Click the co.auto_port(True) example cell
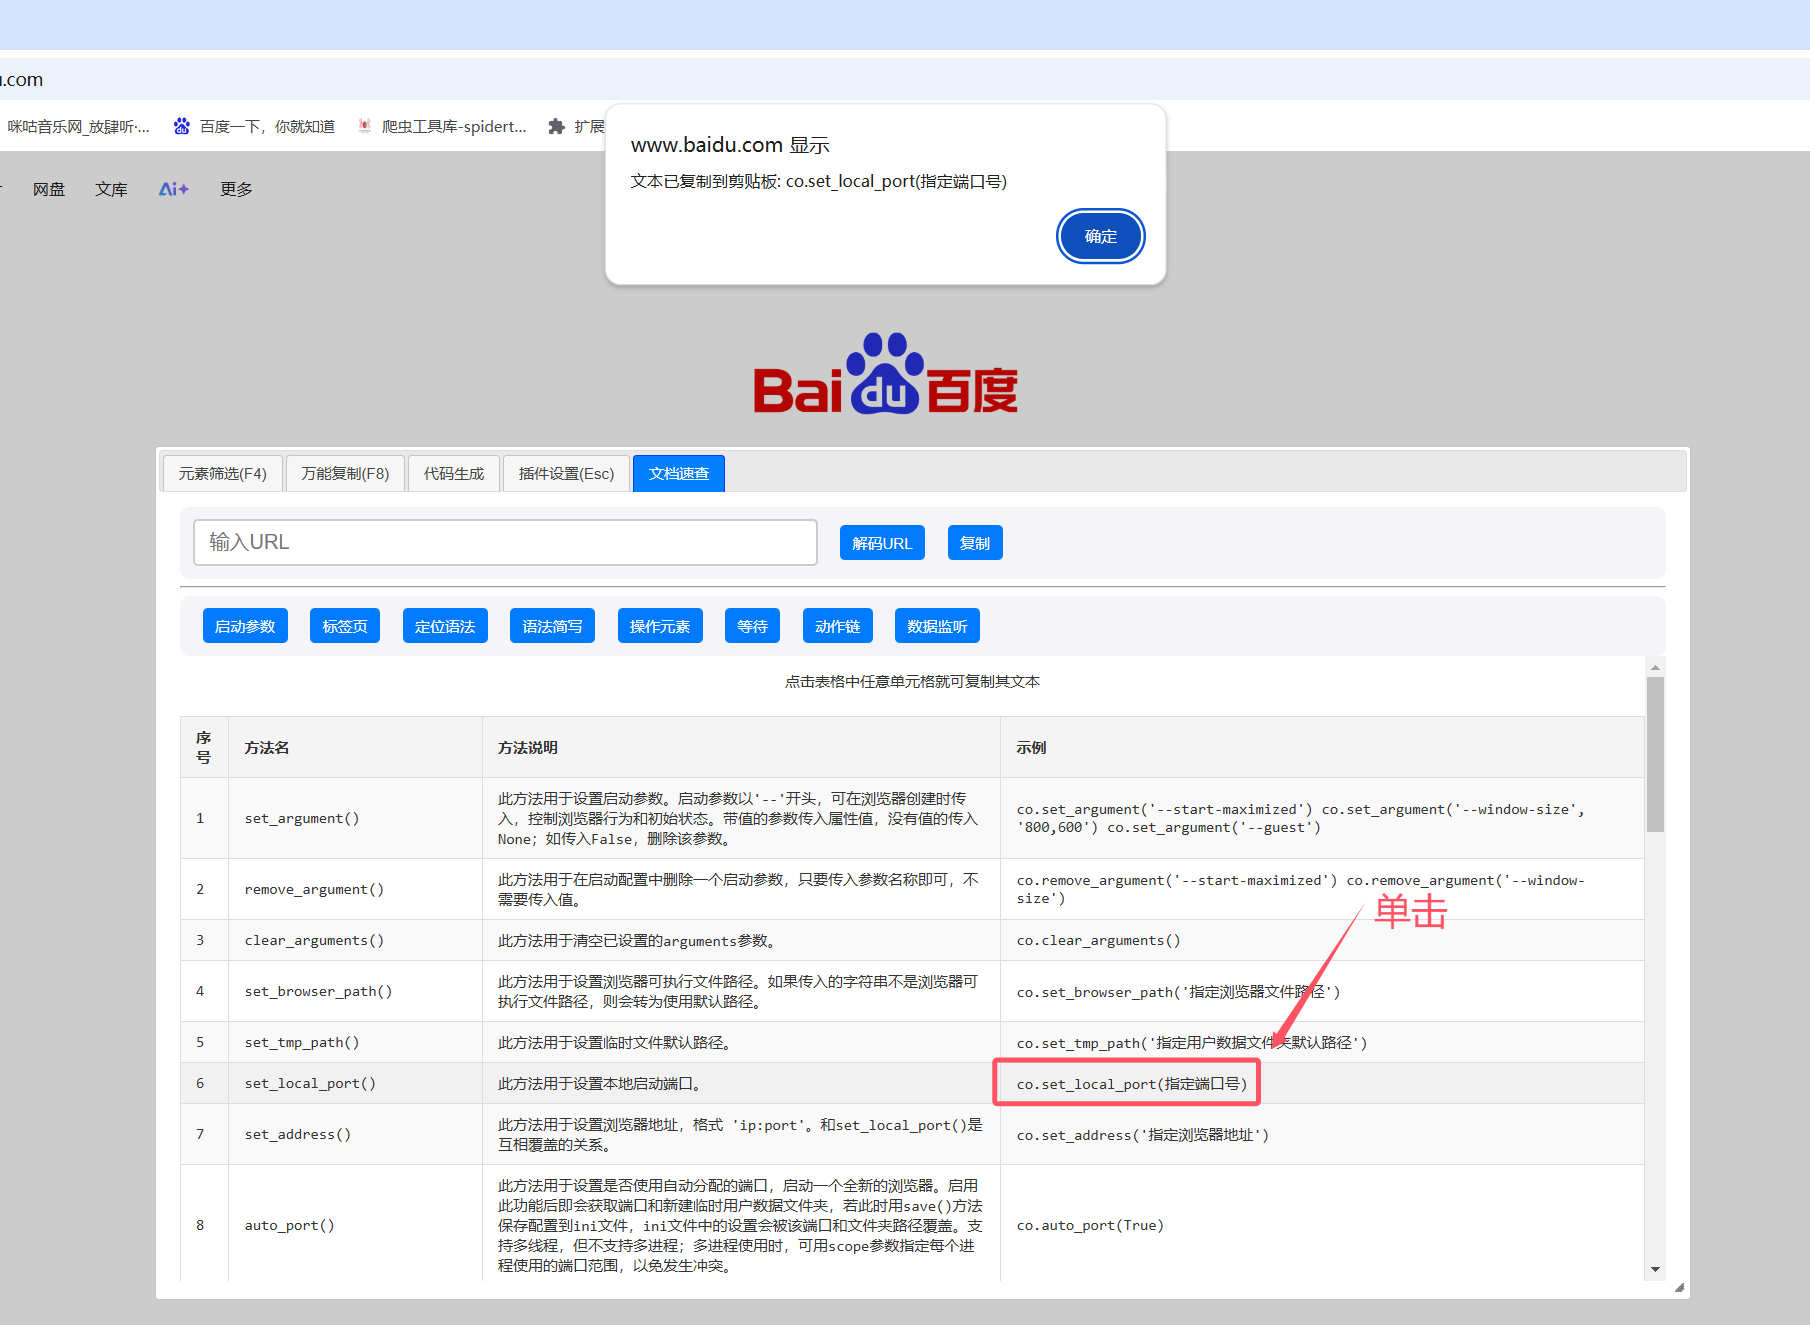The width and height of the screenshot is (1810, 1325). (1322, 1225)
